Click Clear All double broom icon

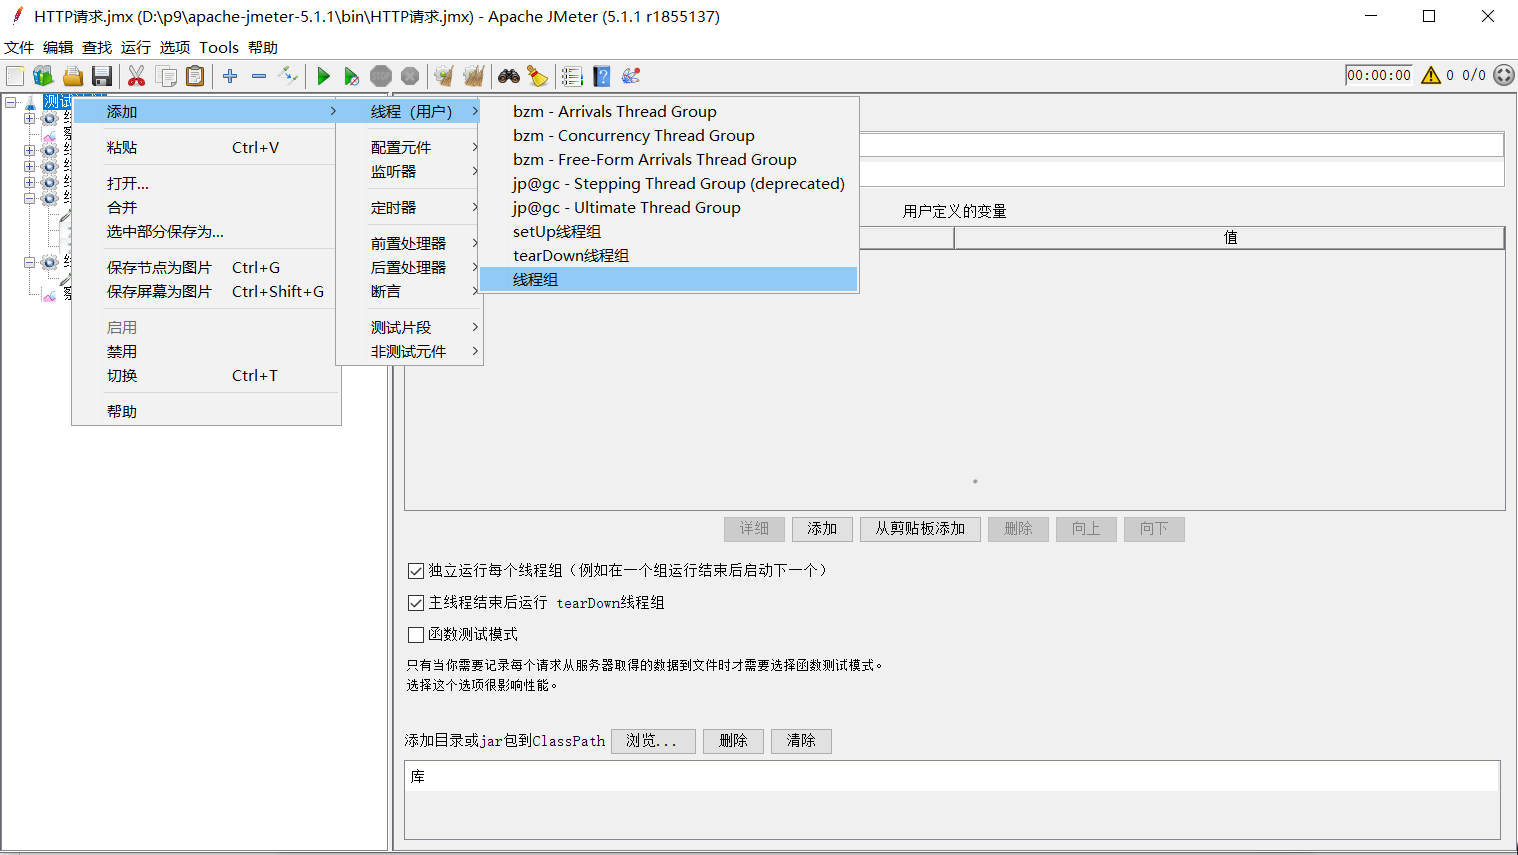[x=473, y=76]
